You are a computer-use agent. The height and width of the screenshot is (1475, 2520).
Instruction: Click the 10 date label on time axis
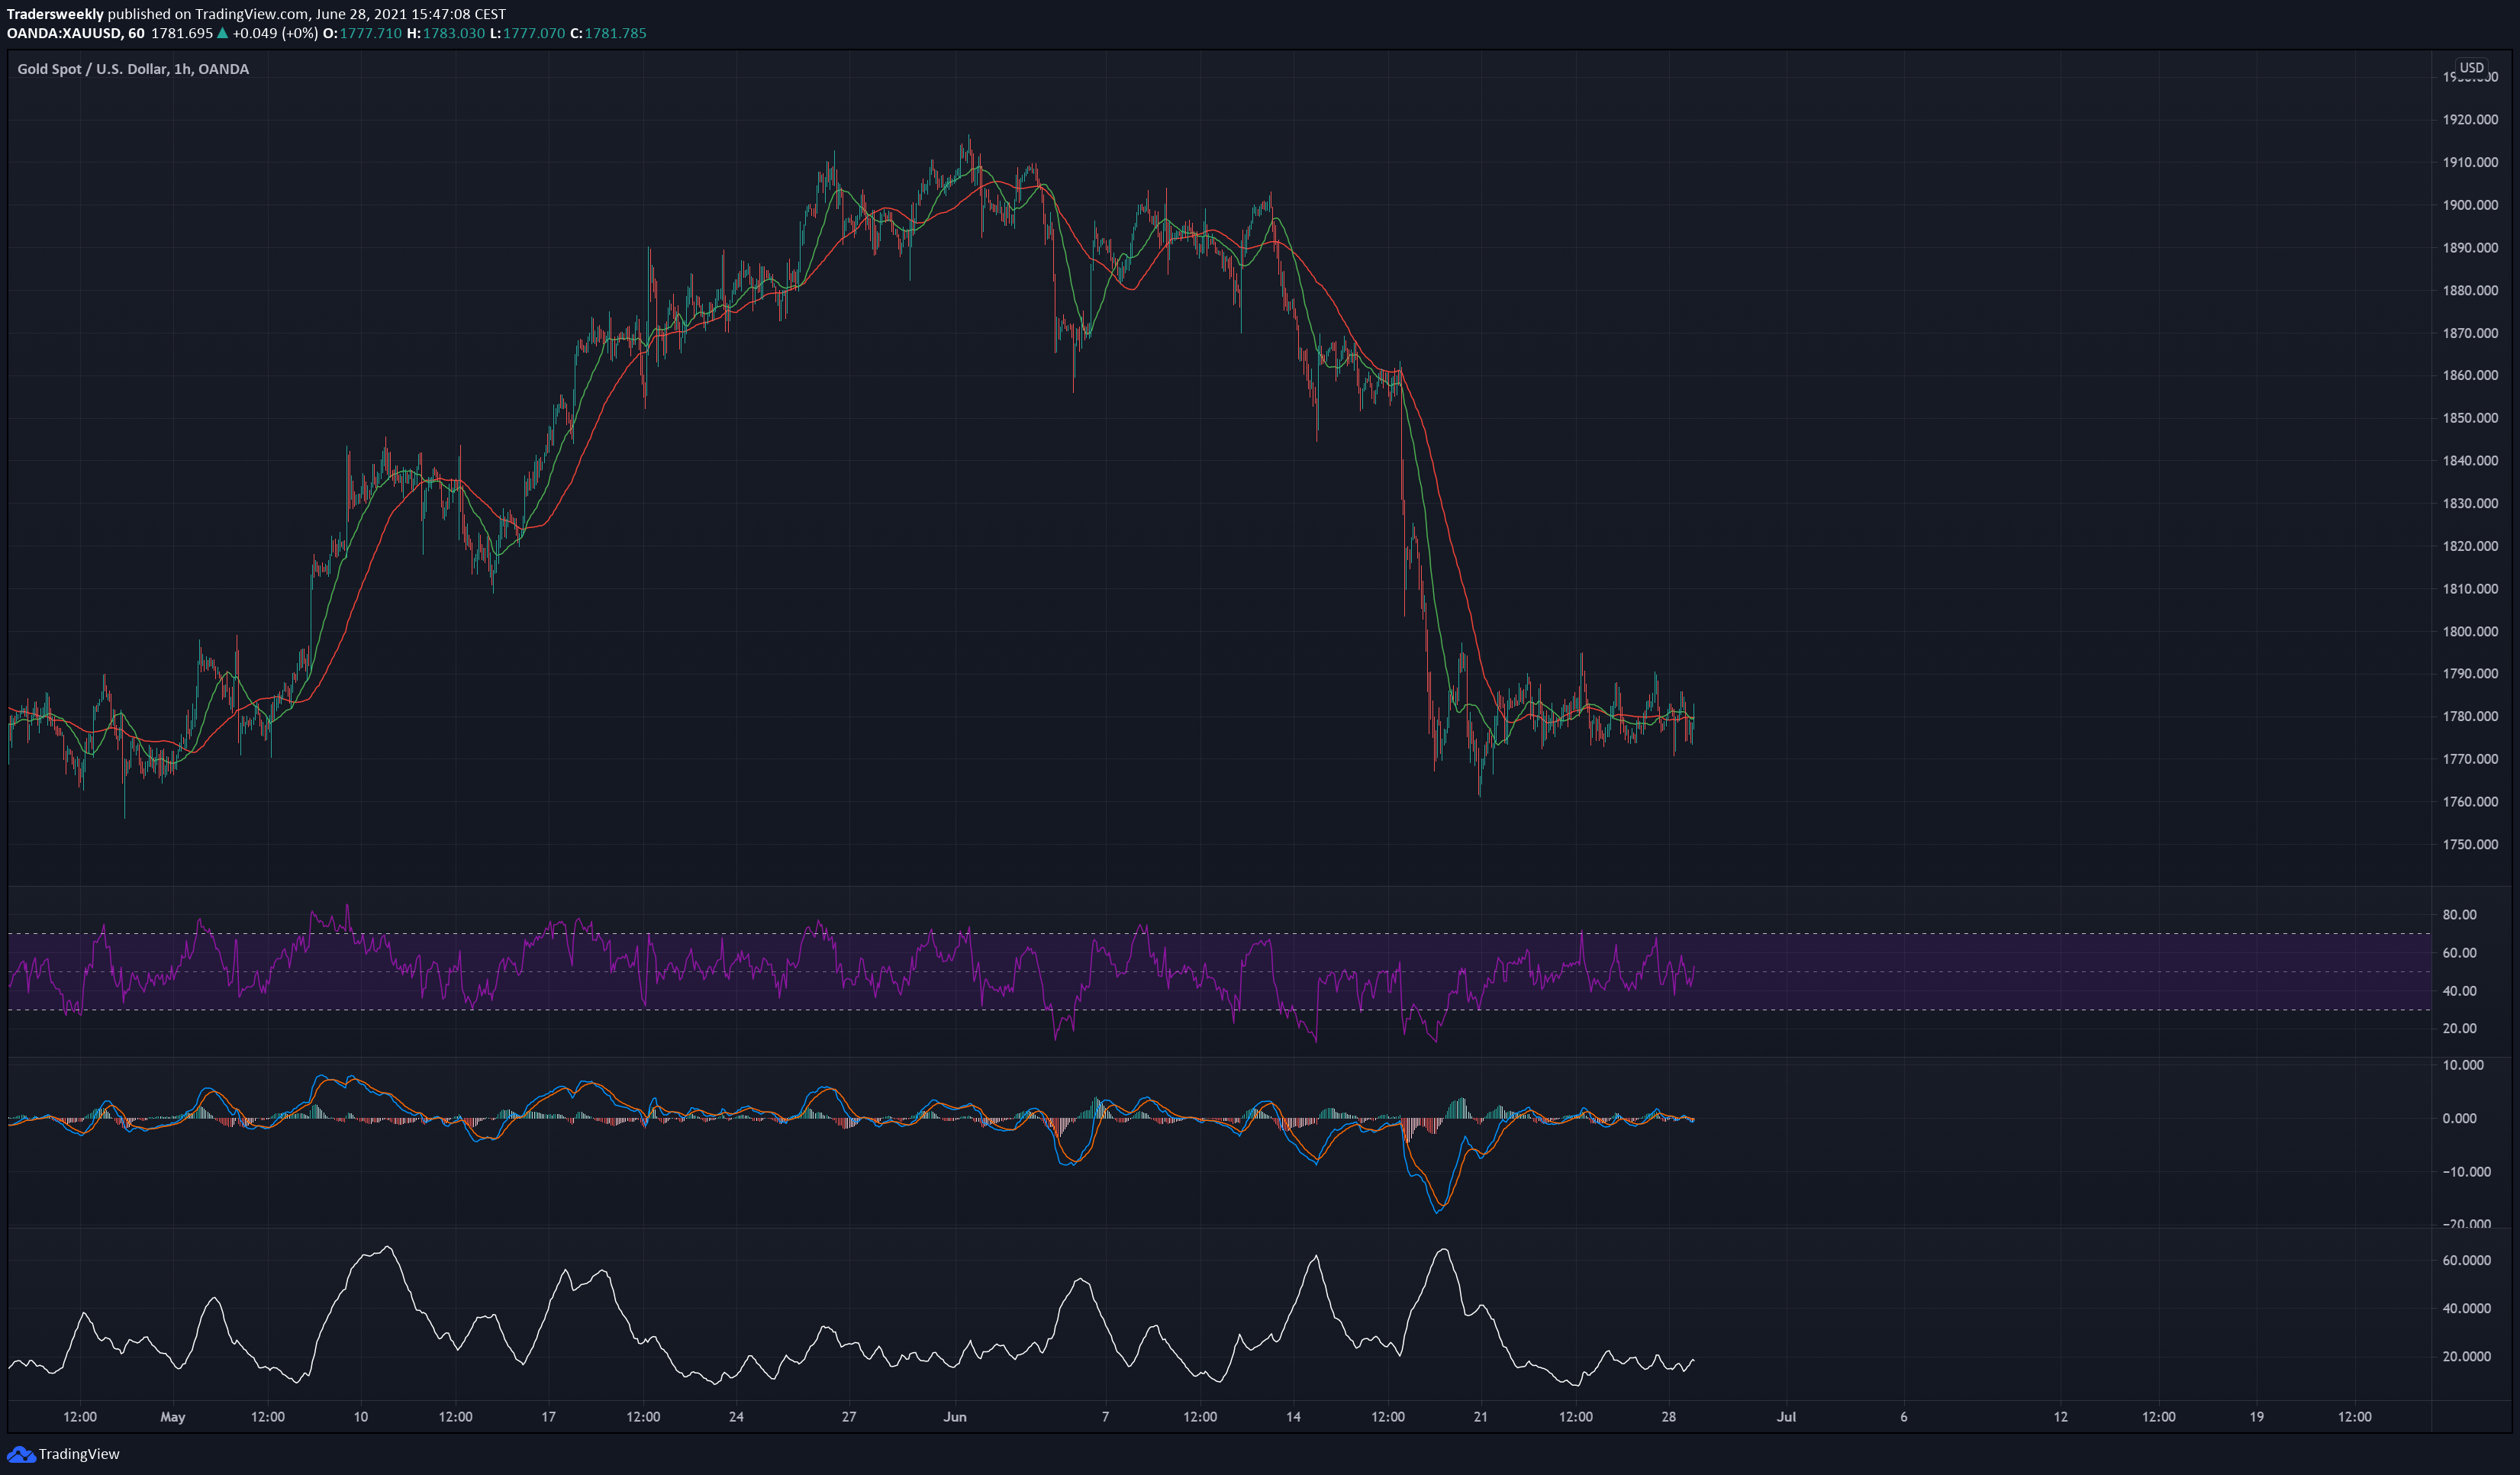coord(360,1417)
